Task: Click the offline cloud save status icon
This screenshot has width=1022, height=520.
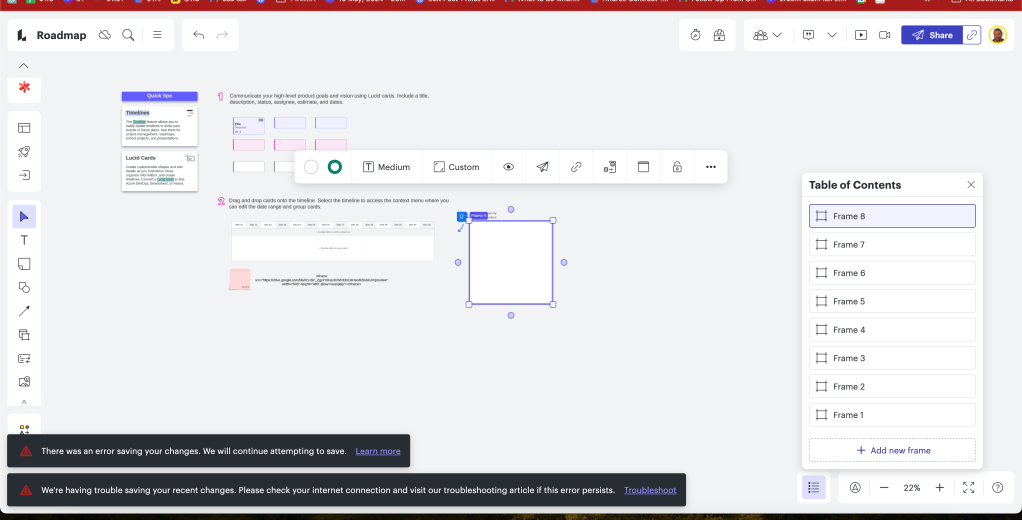Action: point(104,35)
